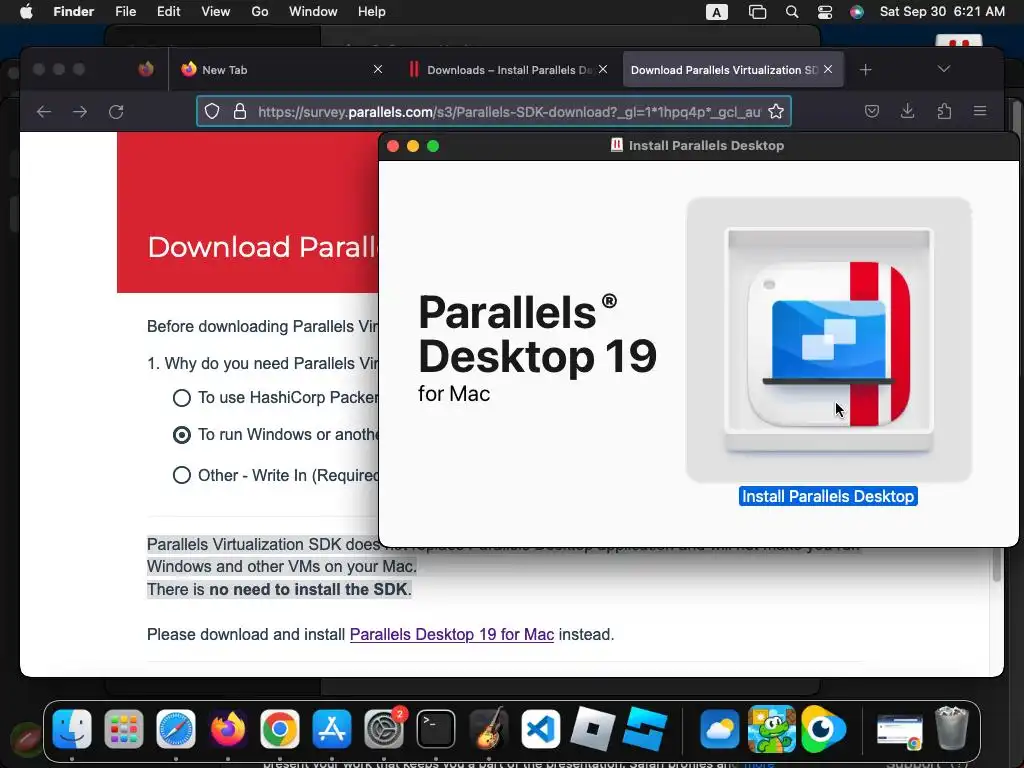The width and height of the screenshot is (1024, 768).
Task: Open the View menu
Action: point(216,12)
